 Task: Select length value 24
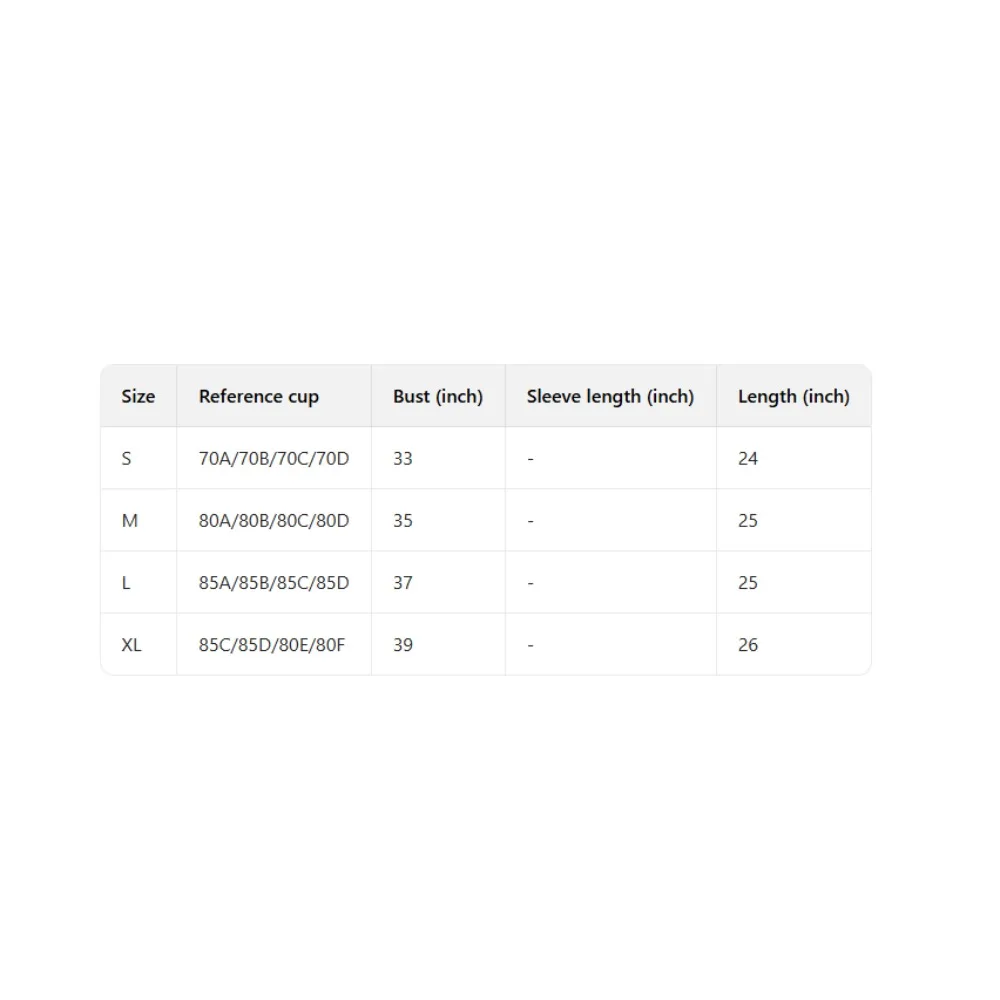tap(748, 459)
